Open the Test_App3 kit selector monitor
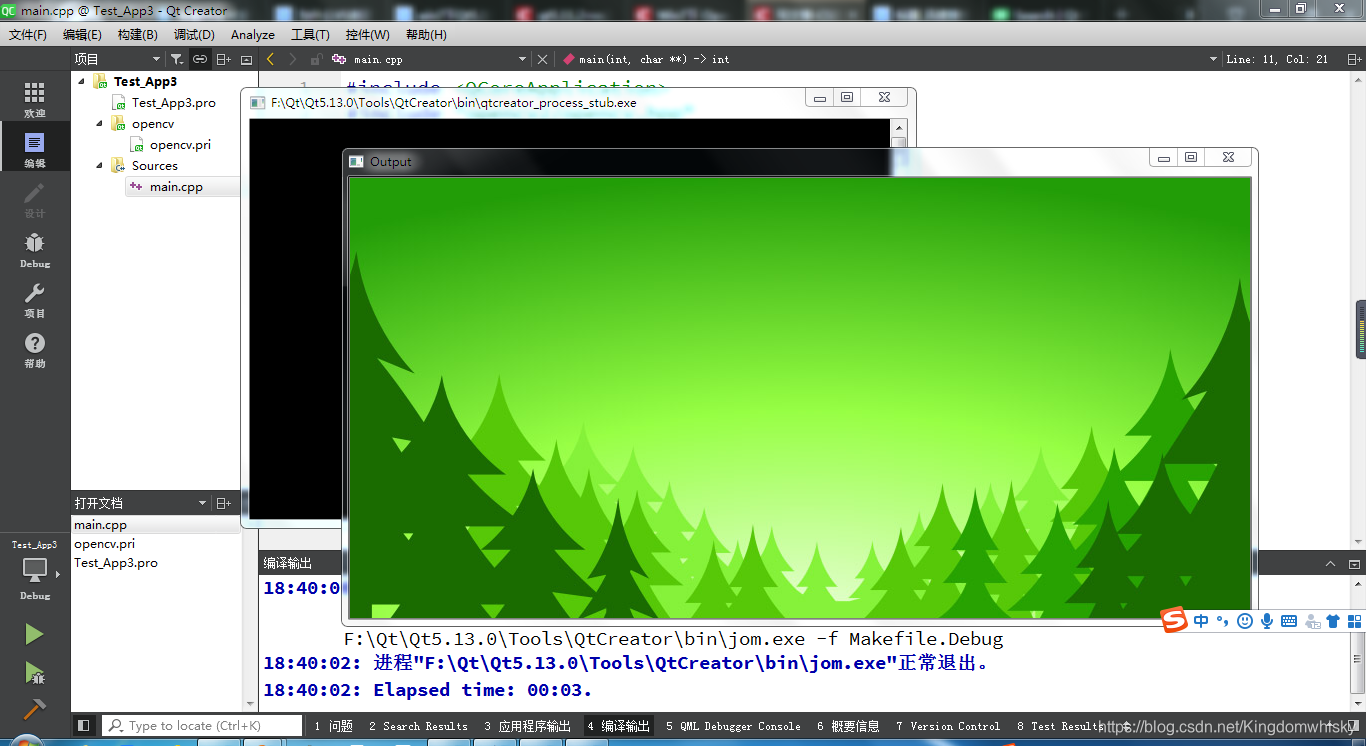Screen dimensions: 1366x746 pos(34,570)
